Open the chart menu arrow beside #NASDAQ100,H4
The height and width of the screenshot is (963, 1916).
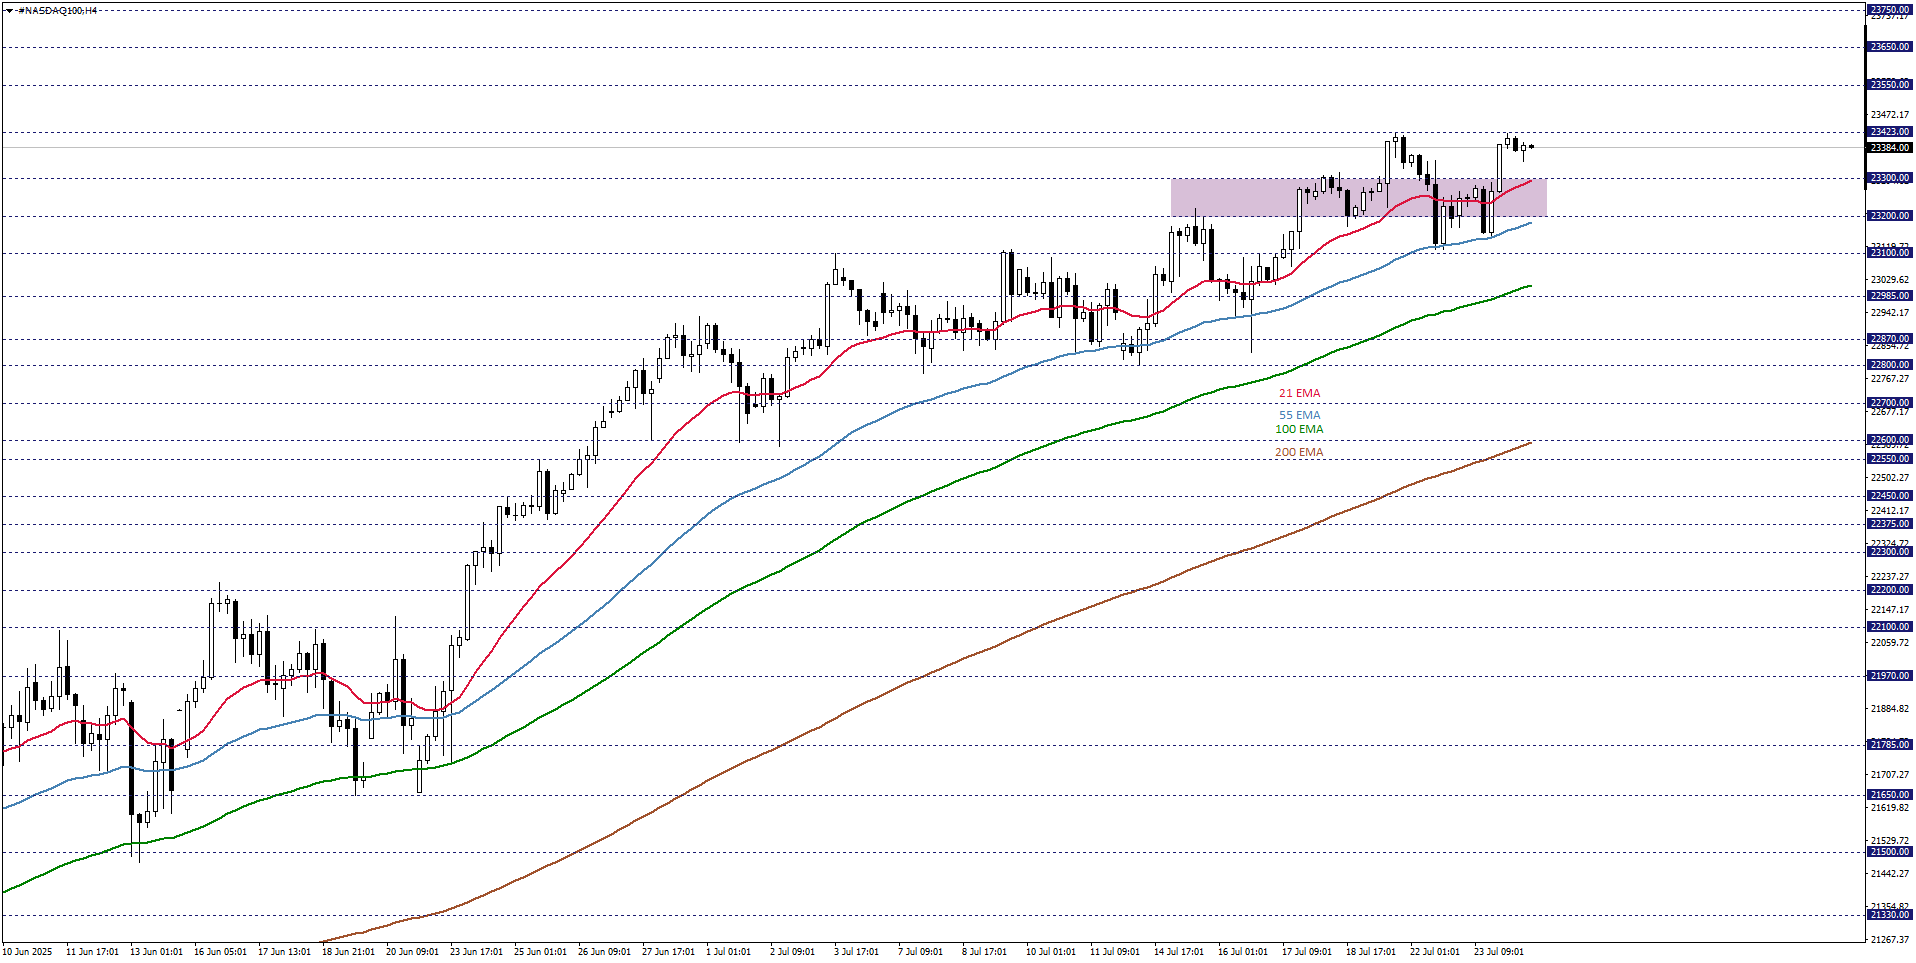[x=9, y=10]
